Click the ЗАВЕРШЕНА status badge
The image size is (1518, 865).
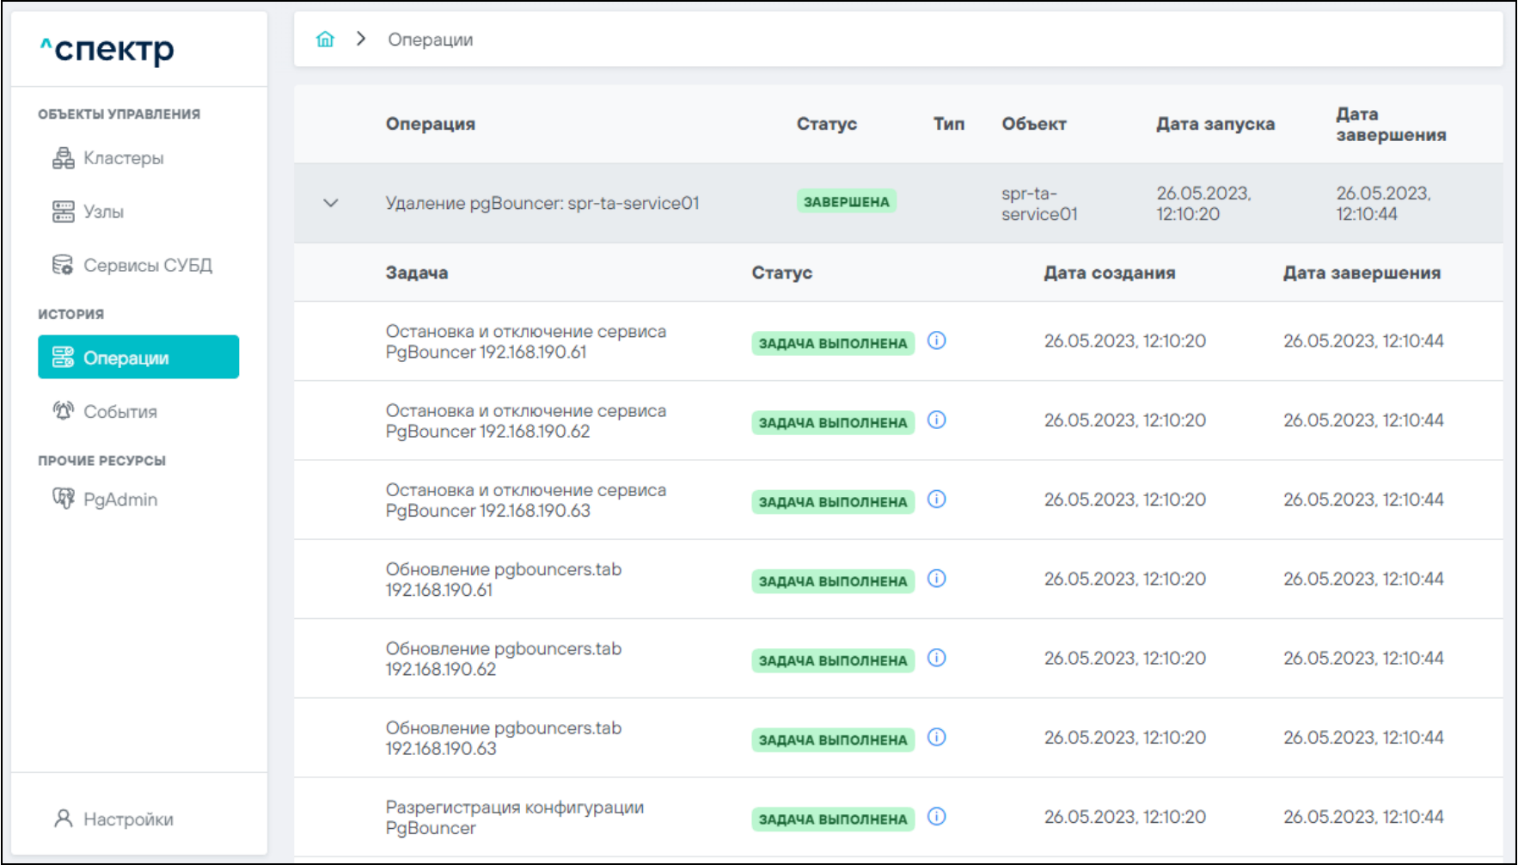pyautogui.click(x=846, y=202)
